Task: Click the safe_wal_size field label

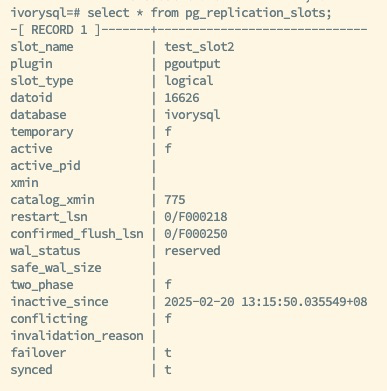Action: (x=56, y=268)
